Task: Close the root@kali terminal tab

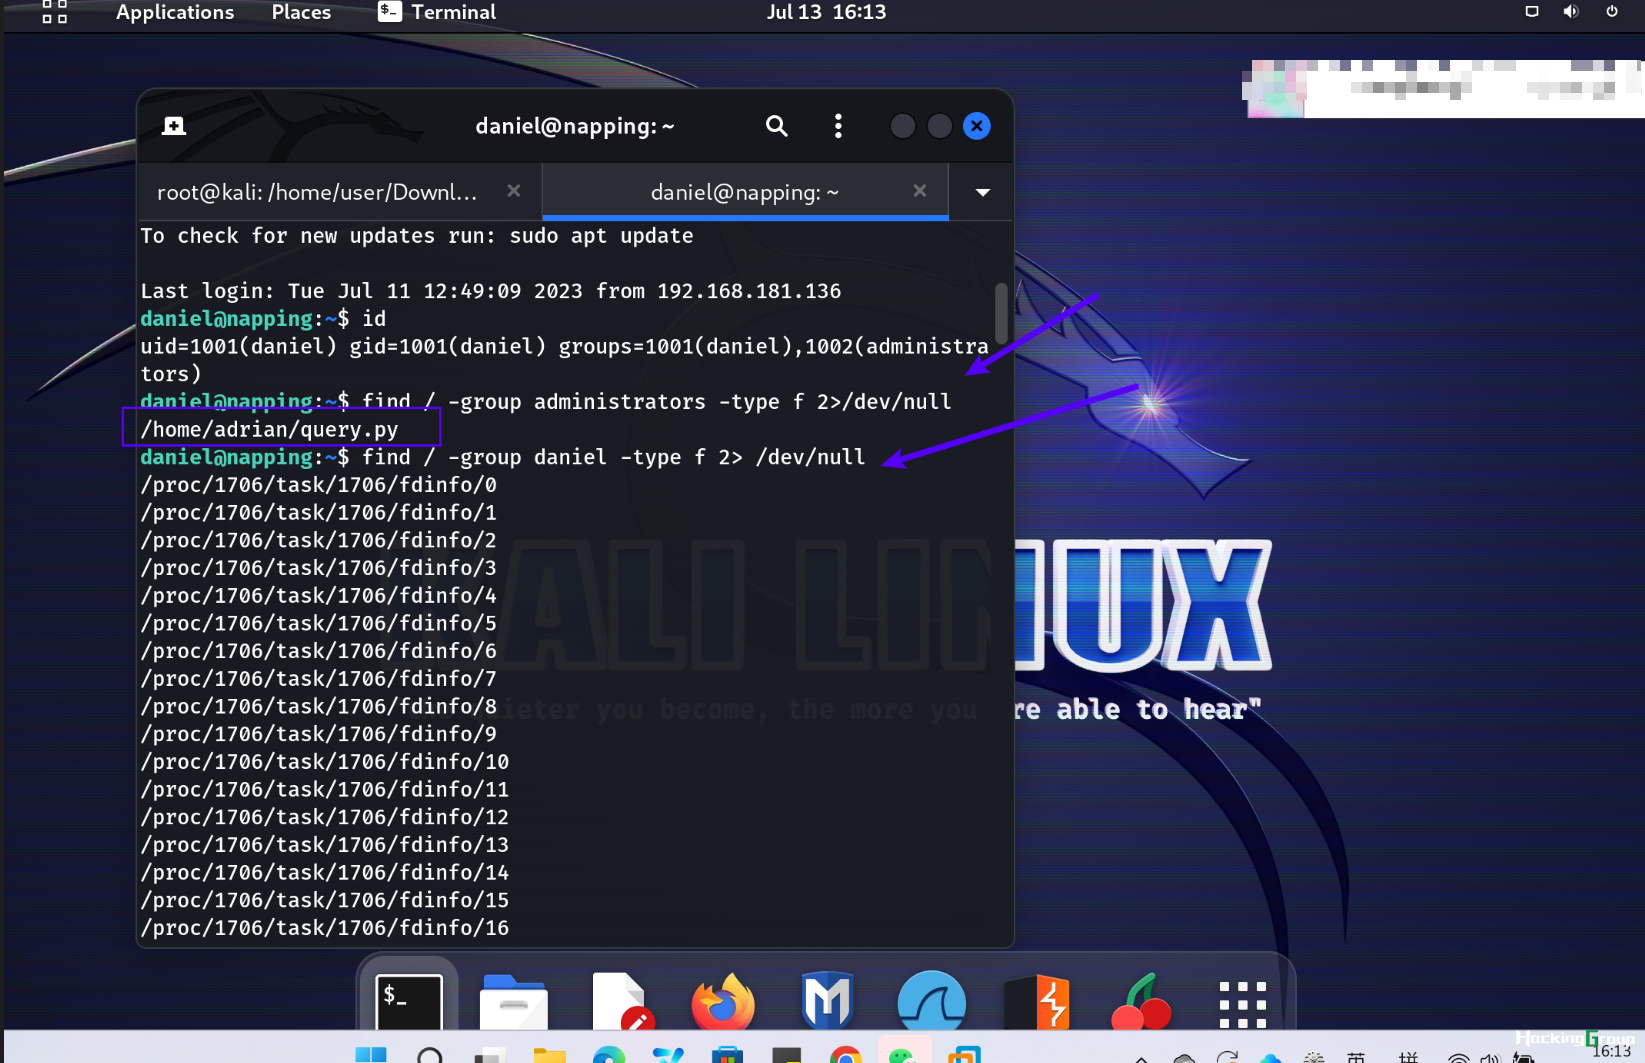Action: click(x=514, y=190)
